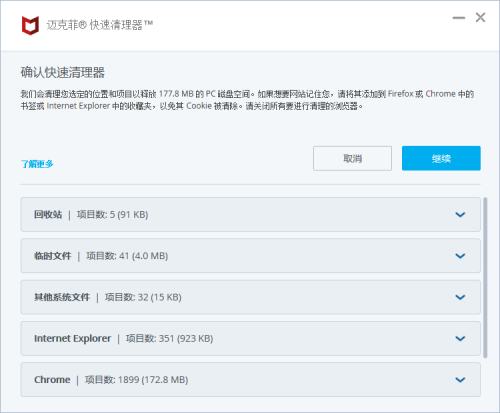Click 项目数: 41 (4.0 MB) text
The width and height of the screenshot is (500, 413).
[x=127, y=256]
